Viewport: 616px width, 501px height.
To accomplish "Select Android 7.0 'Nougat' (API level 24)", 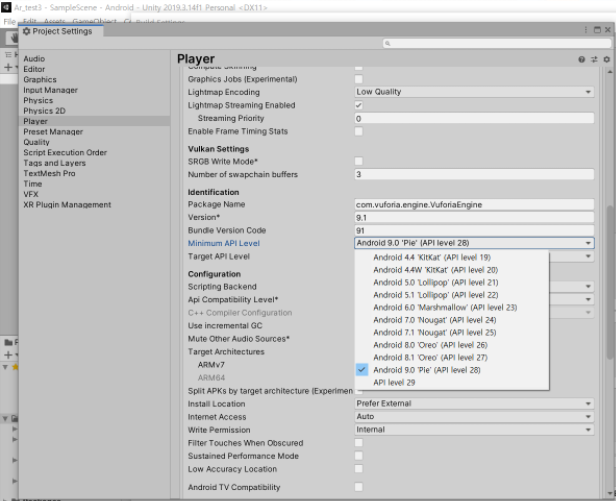I will (452, 320).
